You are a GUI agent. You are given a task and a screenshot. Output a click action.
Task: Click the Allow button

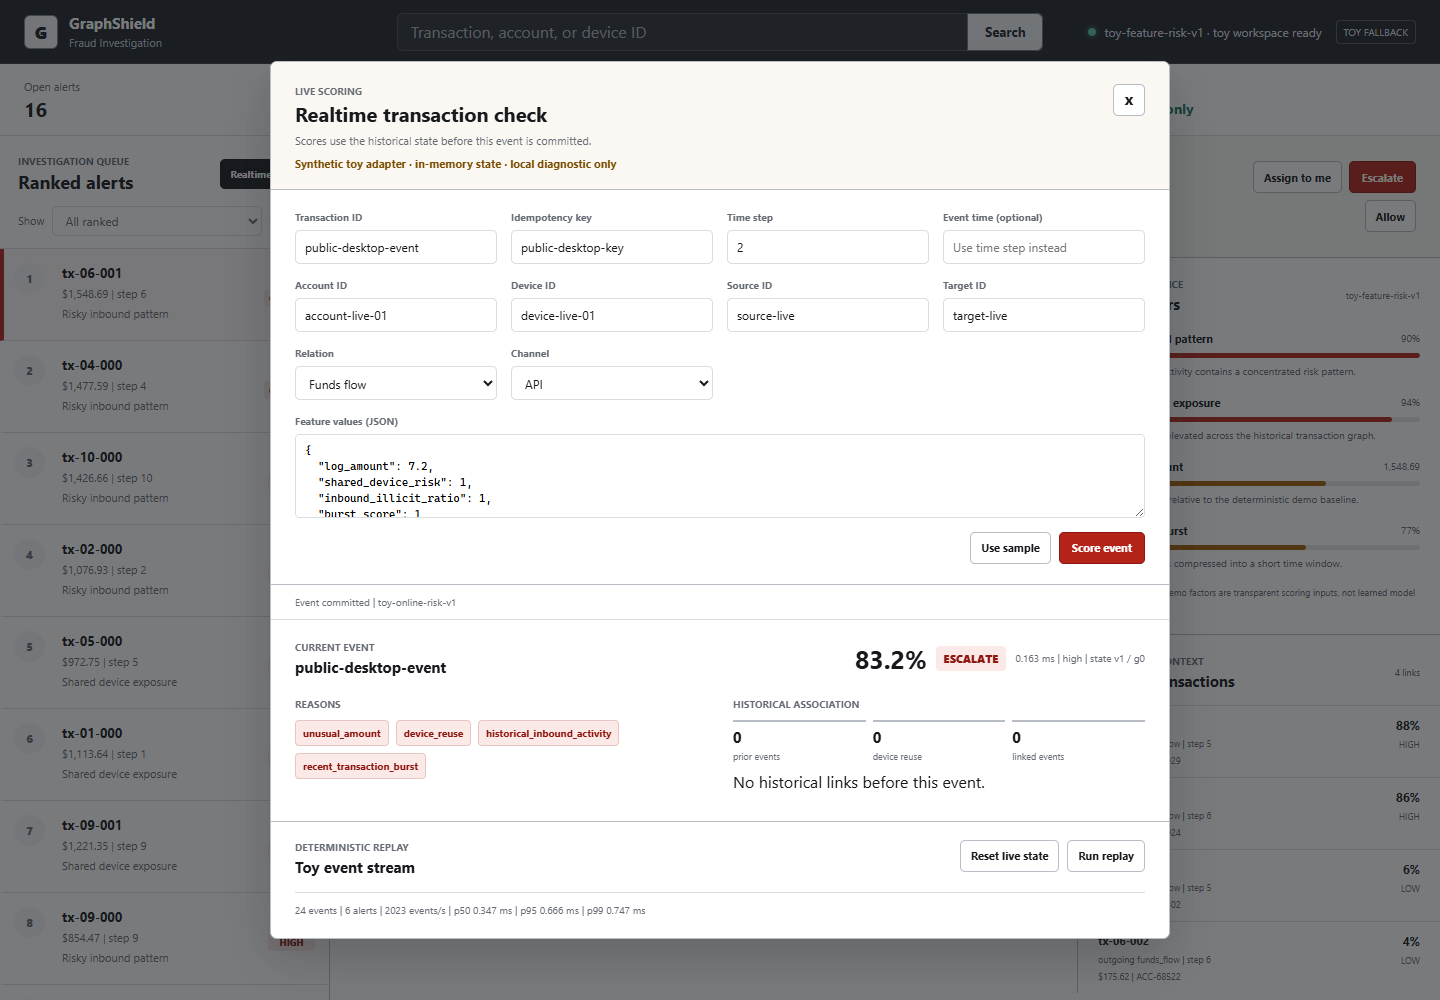(1390, 216)
